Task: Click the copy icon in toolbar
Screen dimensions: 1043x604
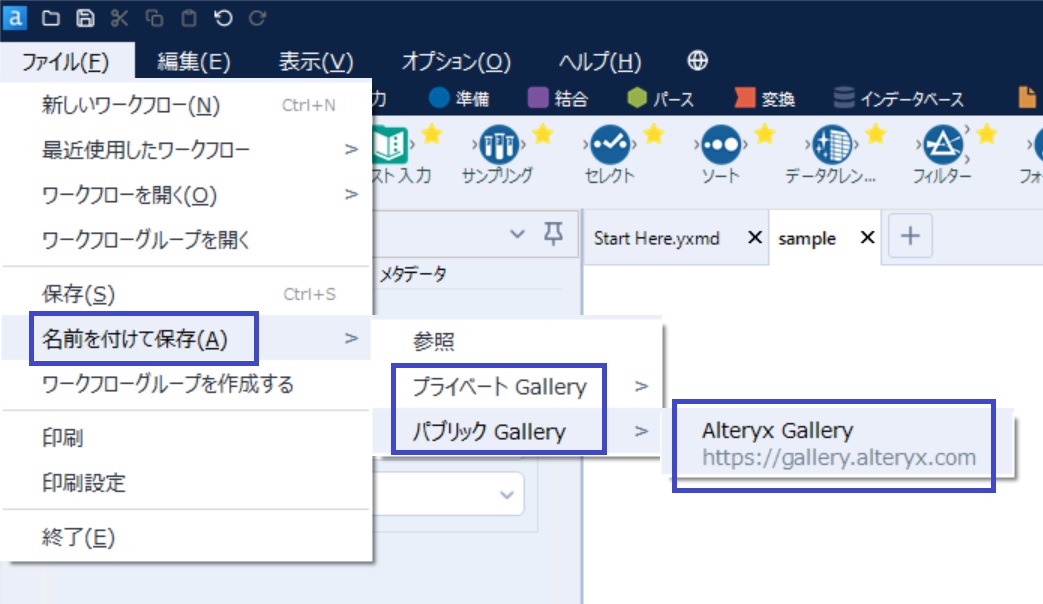Action: [x=154, y=18]
